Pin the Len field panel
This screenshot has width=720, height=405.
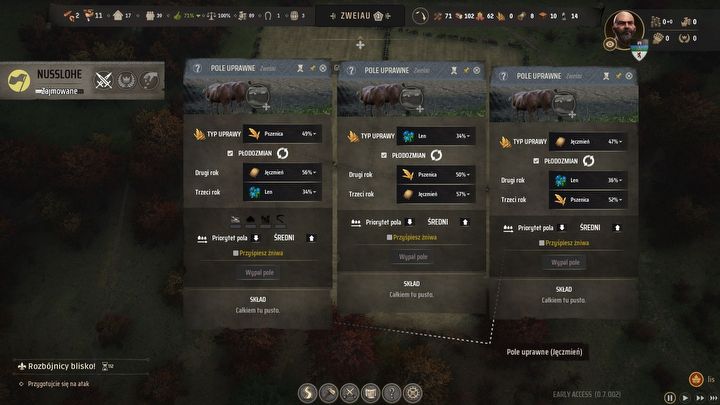466,70
